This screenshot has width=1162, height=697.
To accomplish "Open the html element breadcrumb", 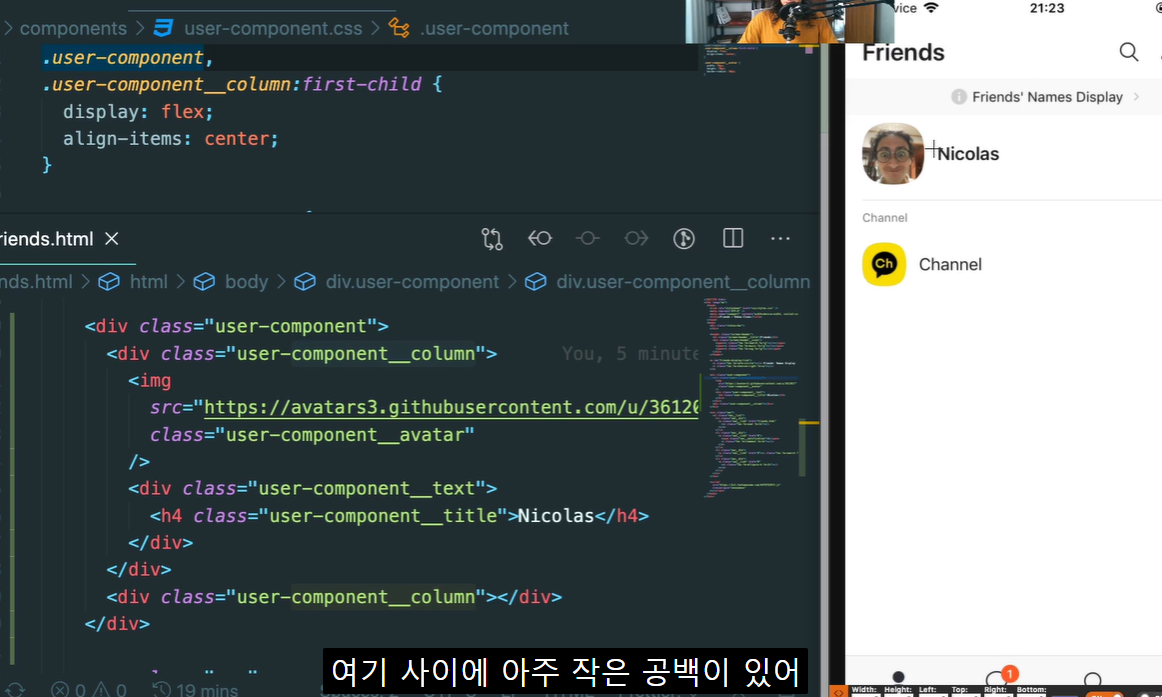I will coord(148,281).
